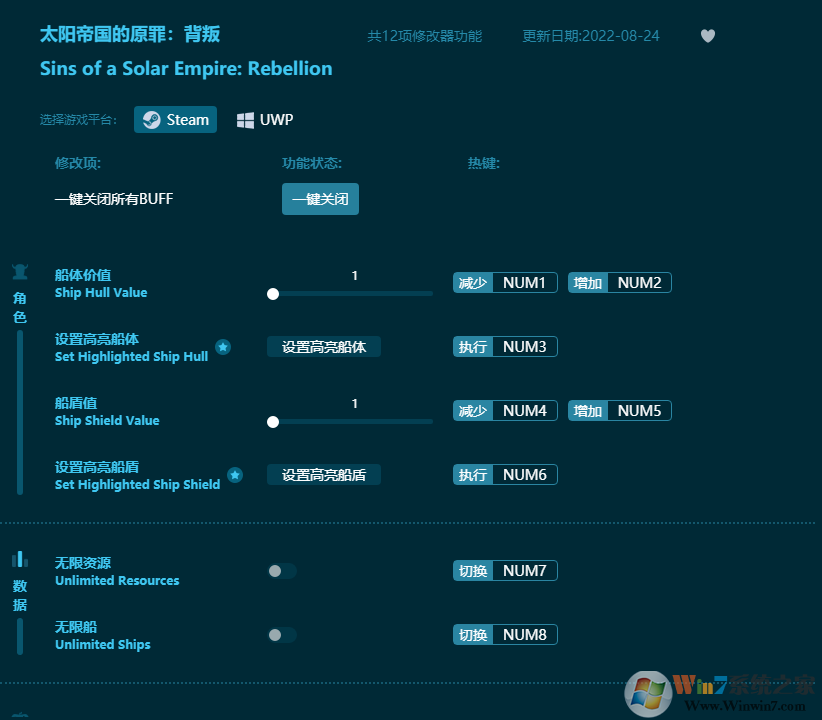This screenshot has width=822, height=720.
Task: Click the 执行 NUM3 hotkey button
Action: (x=505, y=347)
